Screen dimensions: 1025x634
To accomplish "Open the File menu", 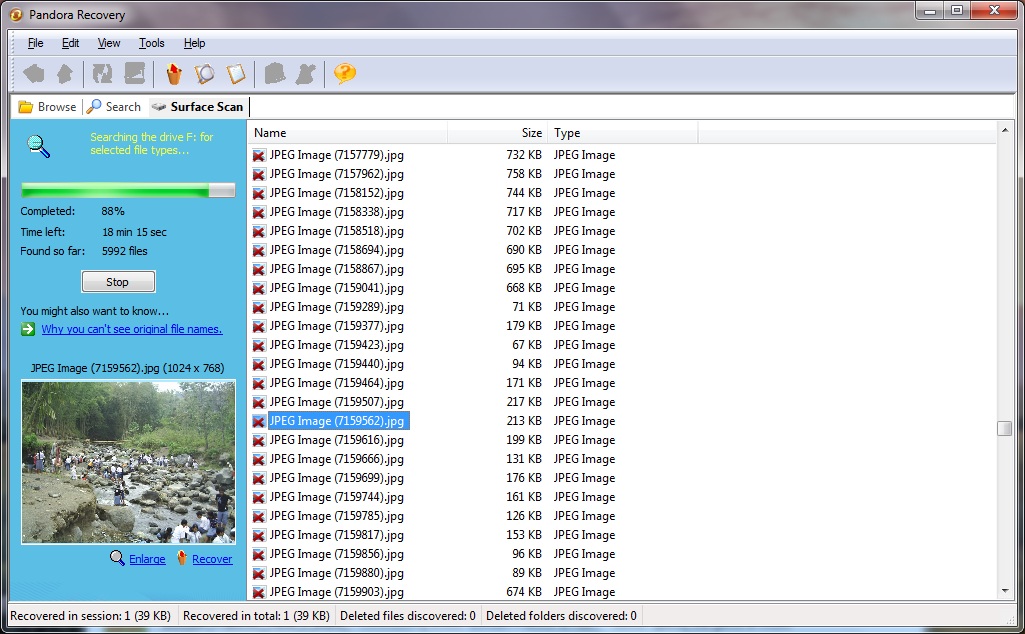I will 36,43.
